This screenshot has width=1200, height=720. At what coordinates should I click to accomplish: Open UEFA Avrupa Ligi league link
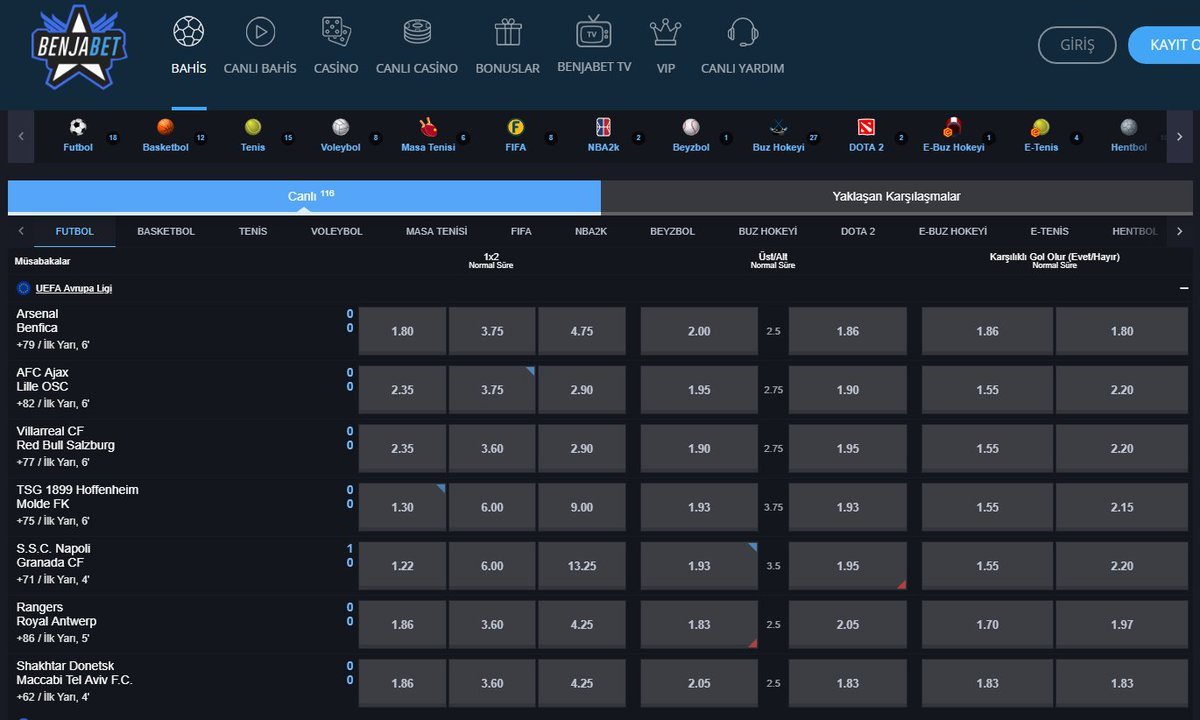(74, 288)
